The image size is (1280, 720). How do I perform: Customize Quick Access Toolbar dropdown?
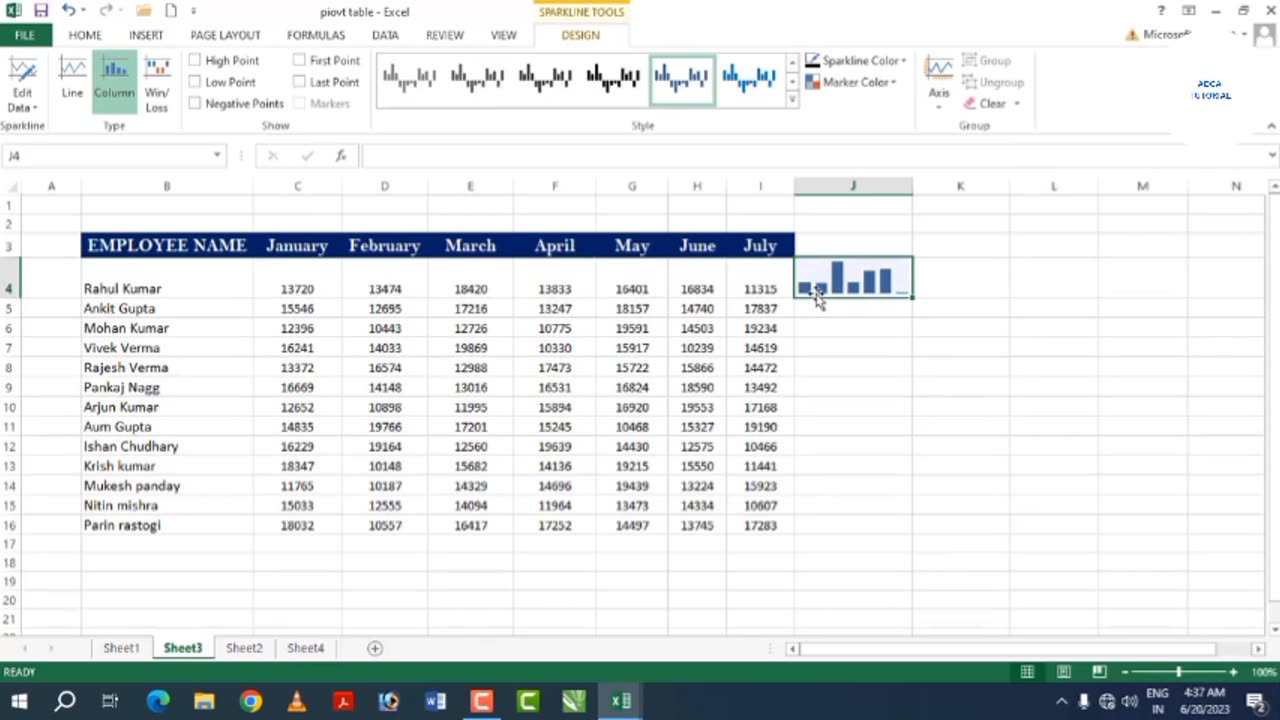click(193, 11)
